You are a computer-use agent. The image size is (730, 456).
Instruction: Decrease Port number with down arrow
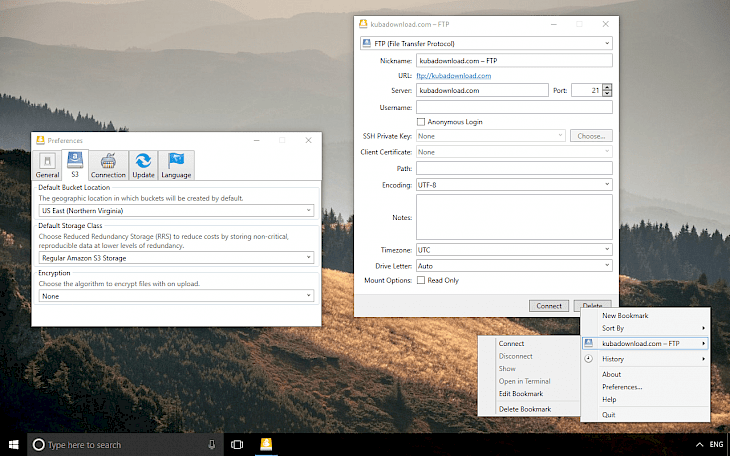(607, 94)
